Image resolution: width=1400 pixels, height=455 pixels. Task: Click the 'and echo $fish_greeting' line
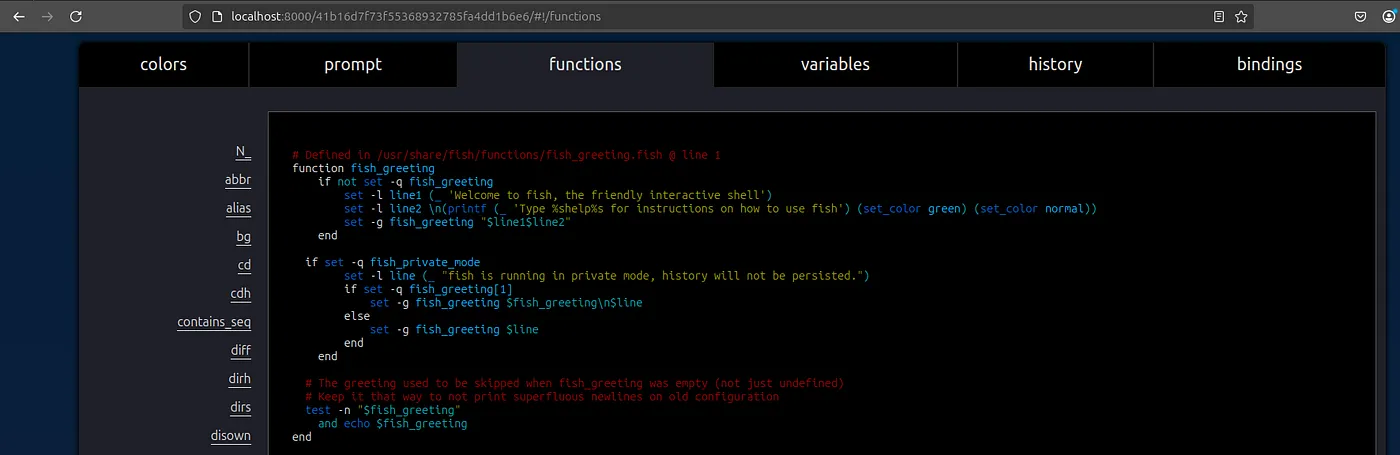[x=392, y=424]
